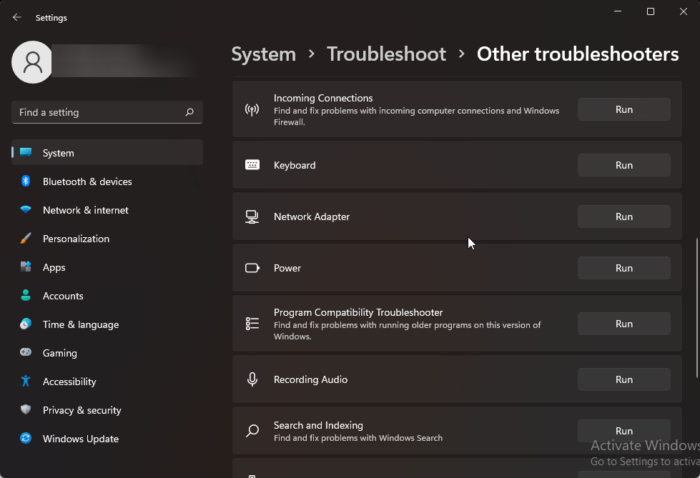Navigate to Troubleshoot in breadcrumb
The height and width of the screenshot is (478, 700).
pyautogui.click(x=386, y=54)
